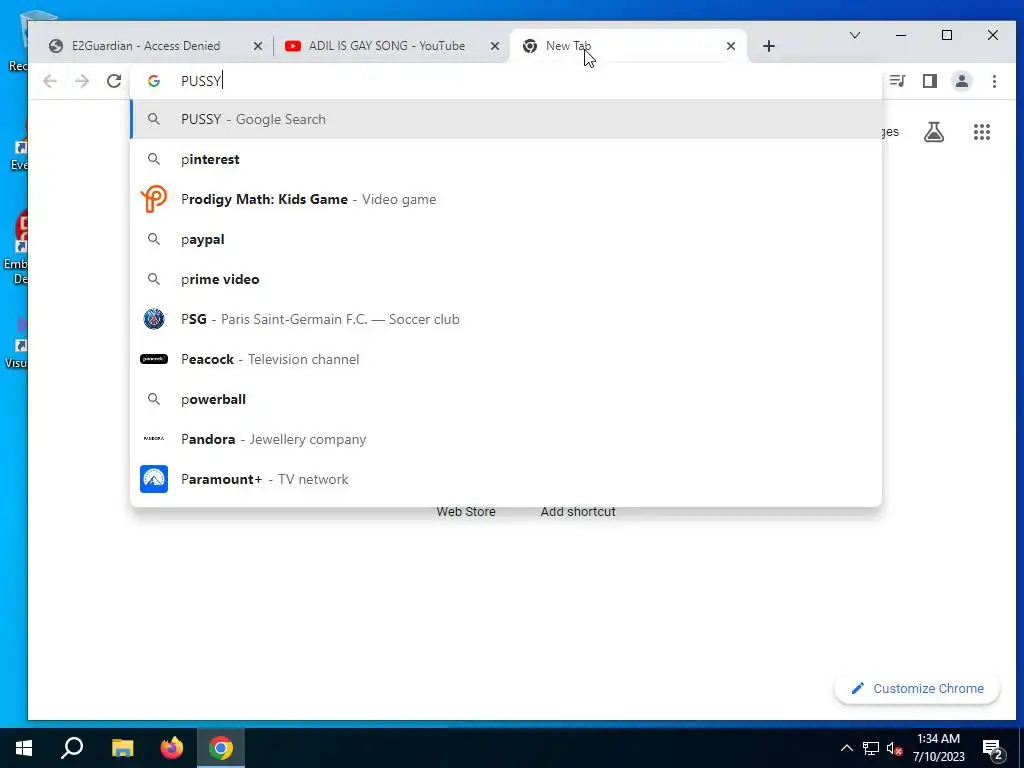Click the Google Search top suggestion row

click(506, 120)
